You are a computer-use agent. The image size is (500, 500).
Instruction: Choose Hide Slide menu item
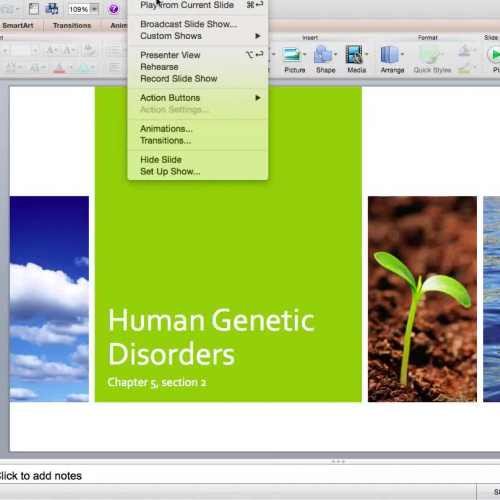[198, 160]
